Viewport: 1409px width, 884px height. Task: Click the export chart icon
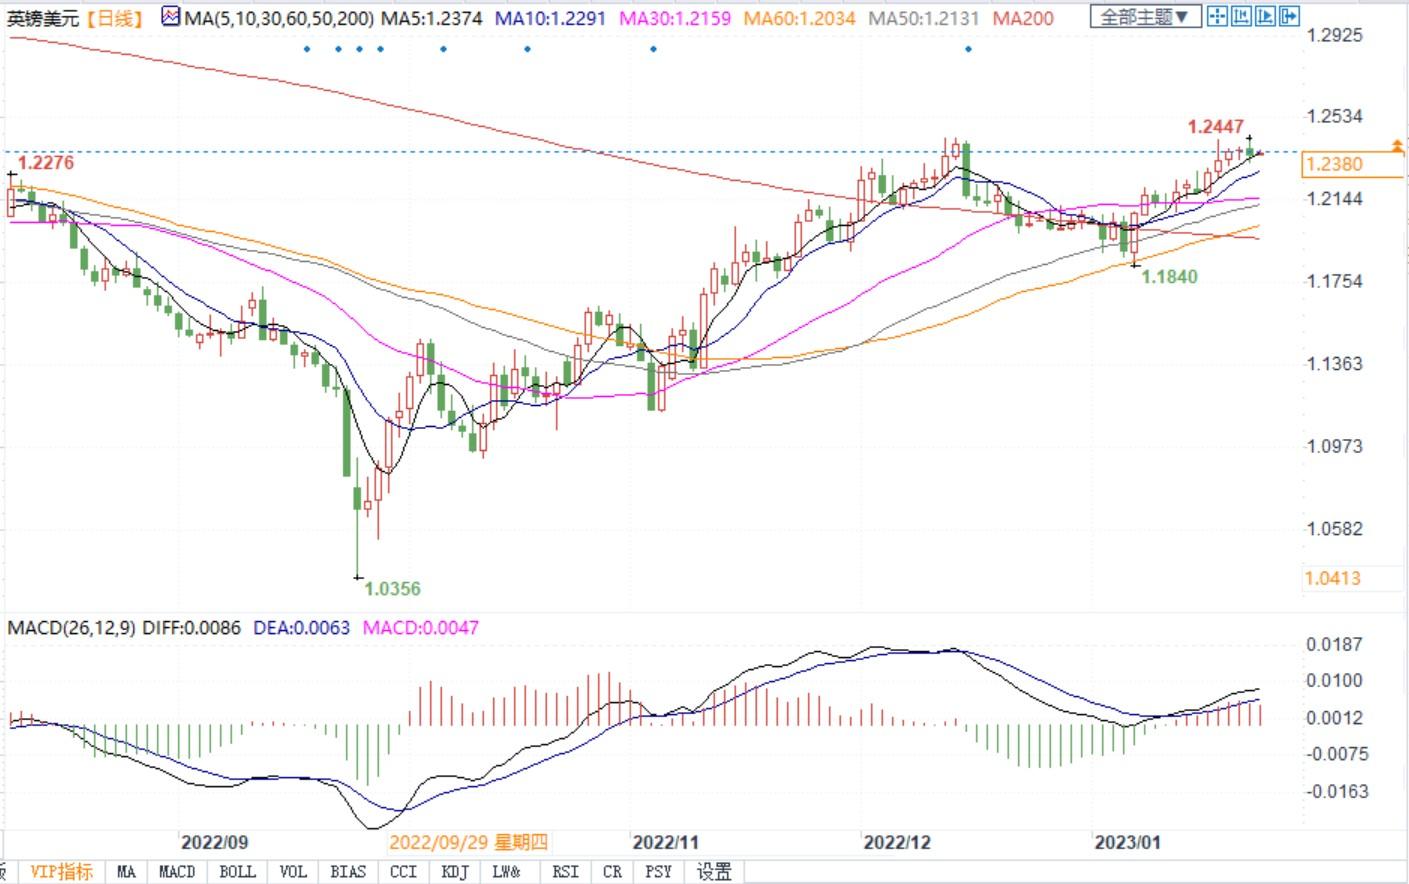coord(1288,16)
